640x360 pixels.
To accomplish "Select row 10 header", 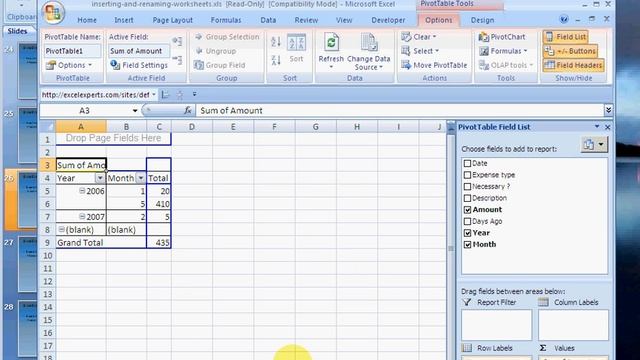I will click(48, 256).
